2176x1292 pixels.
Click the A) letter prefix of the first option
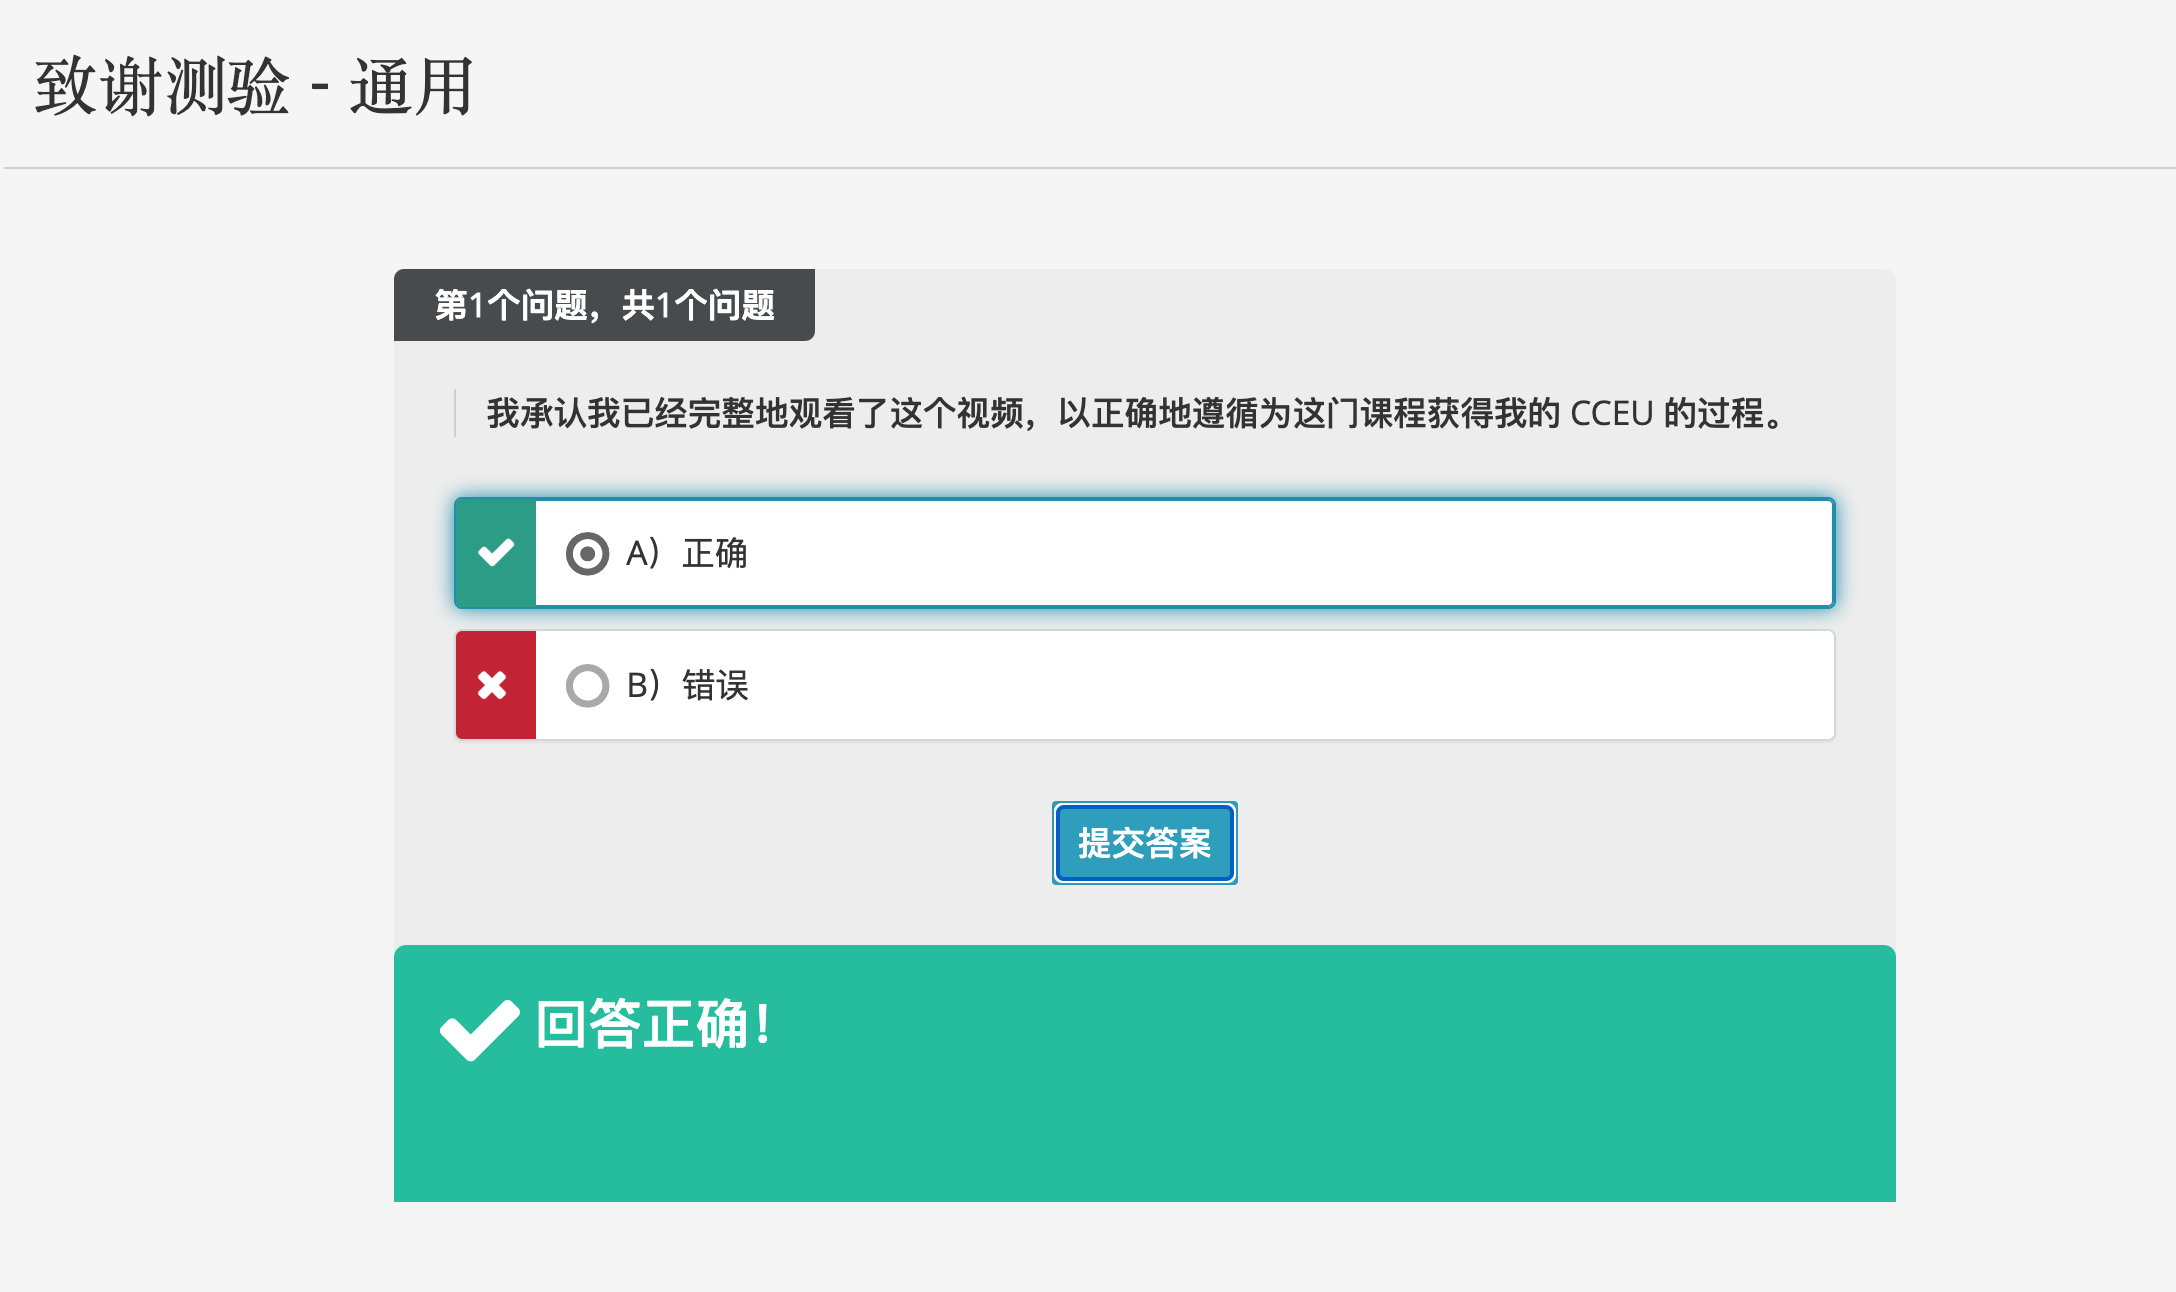click(642, 553)
